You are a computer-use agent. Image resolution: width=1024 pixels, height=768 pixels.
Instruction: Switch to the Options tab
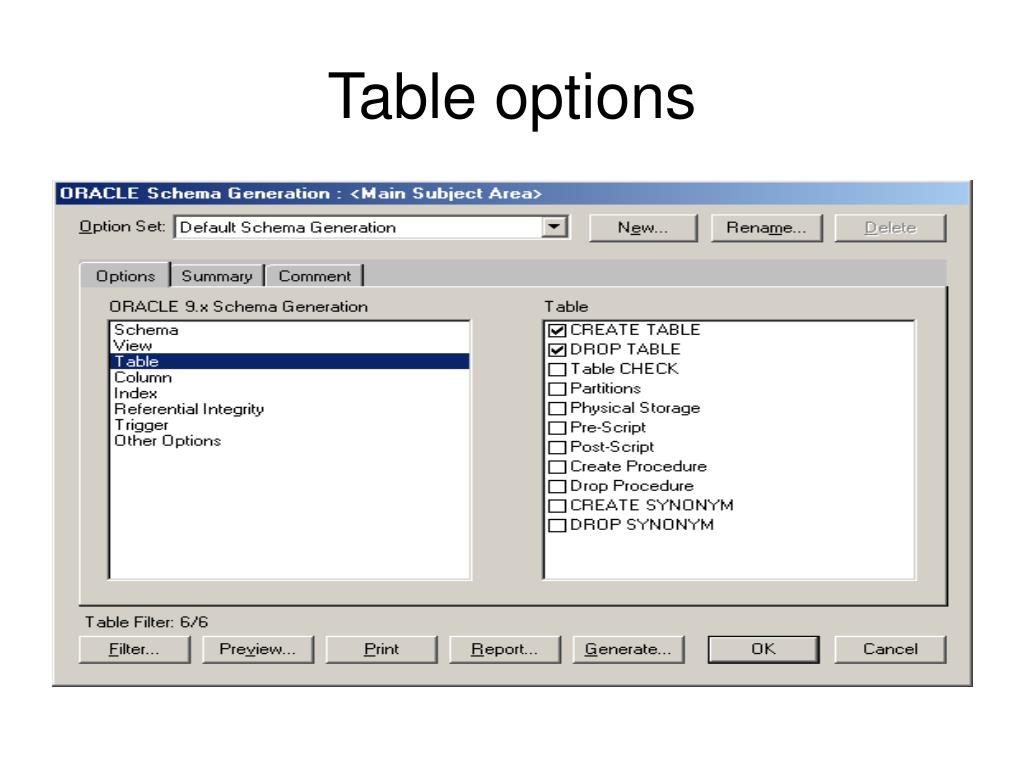(x=125, y=276)
